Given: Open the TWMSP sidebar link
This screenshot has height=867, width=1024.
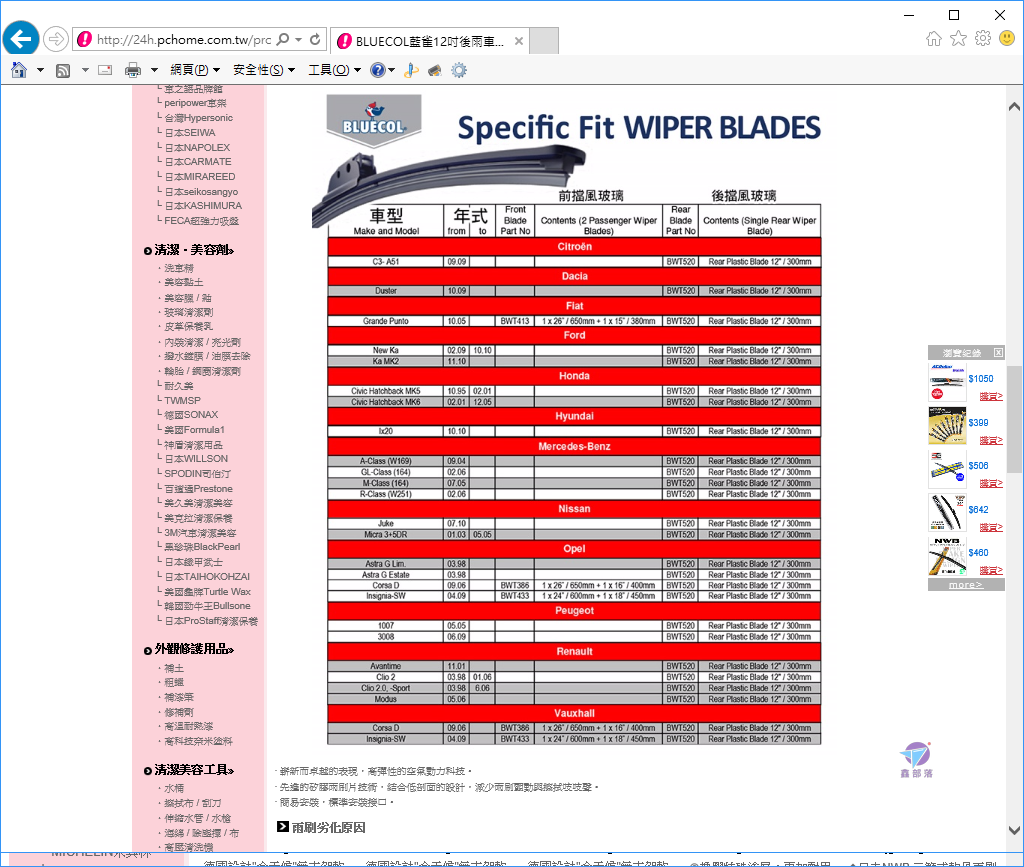Looking at the screenshot, I should tap(182, 400).
